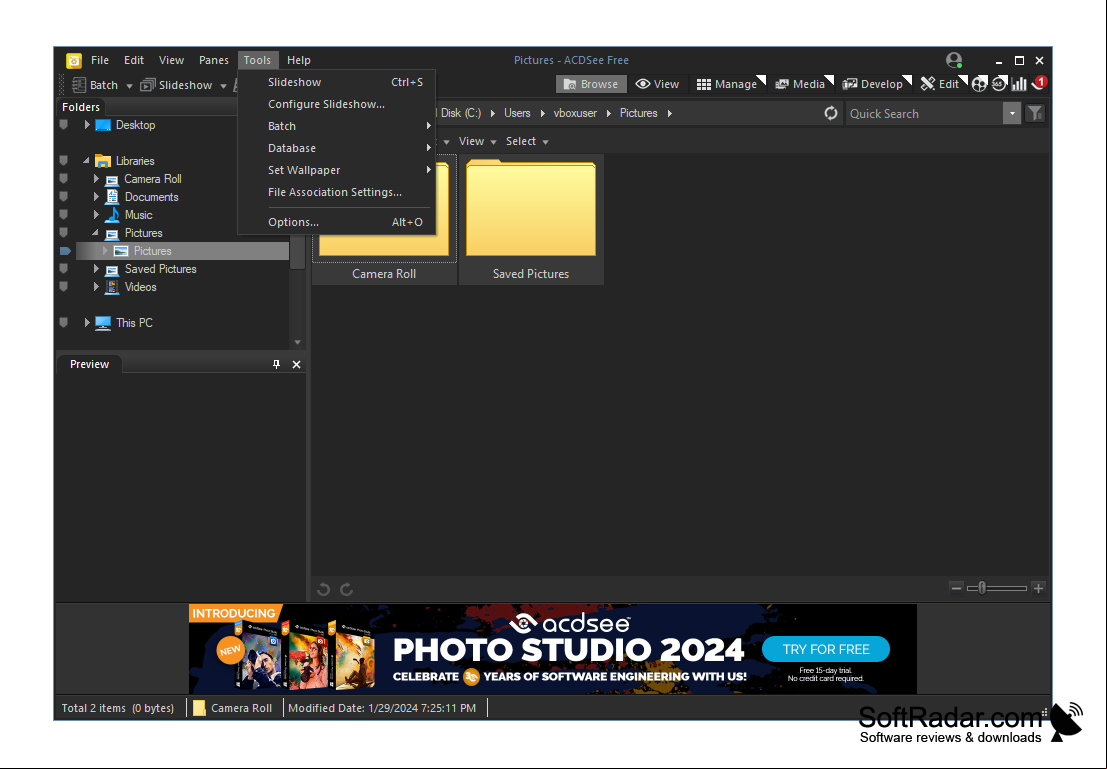
Task: Collapse the Libraries tree node
Action: pyautogui.click(x=87, y=160)
